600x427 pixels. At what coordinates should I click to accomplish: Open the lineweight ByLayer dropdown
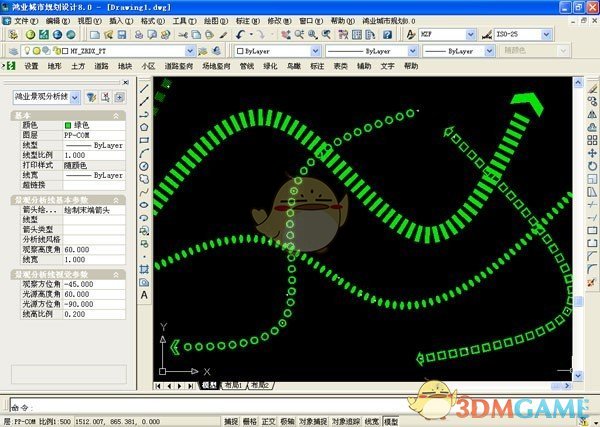coord(489,51)
